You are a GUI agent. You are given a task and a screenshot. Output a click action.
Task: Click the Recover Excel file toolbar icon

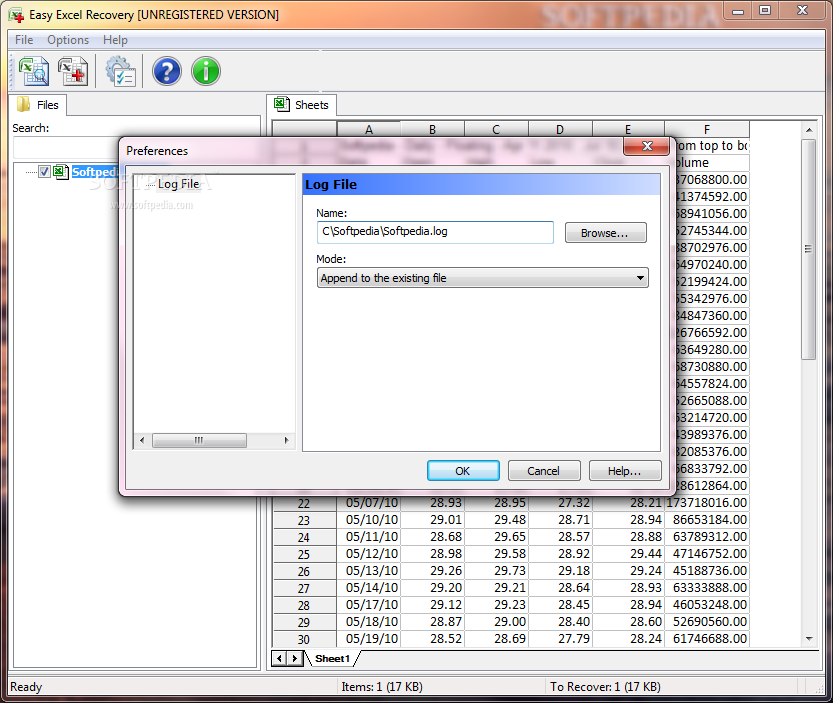click(x=73, y=71)
